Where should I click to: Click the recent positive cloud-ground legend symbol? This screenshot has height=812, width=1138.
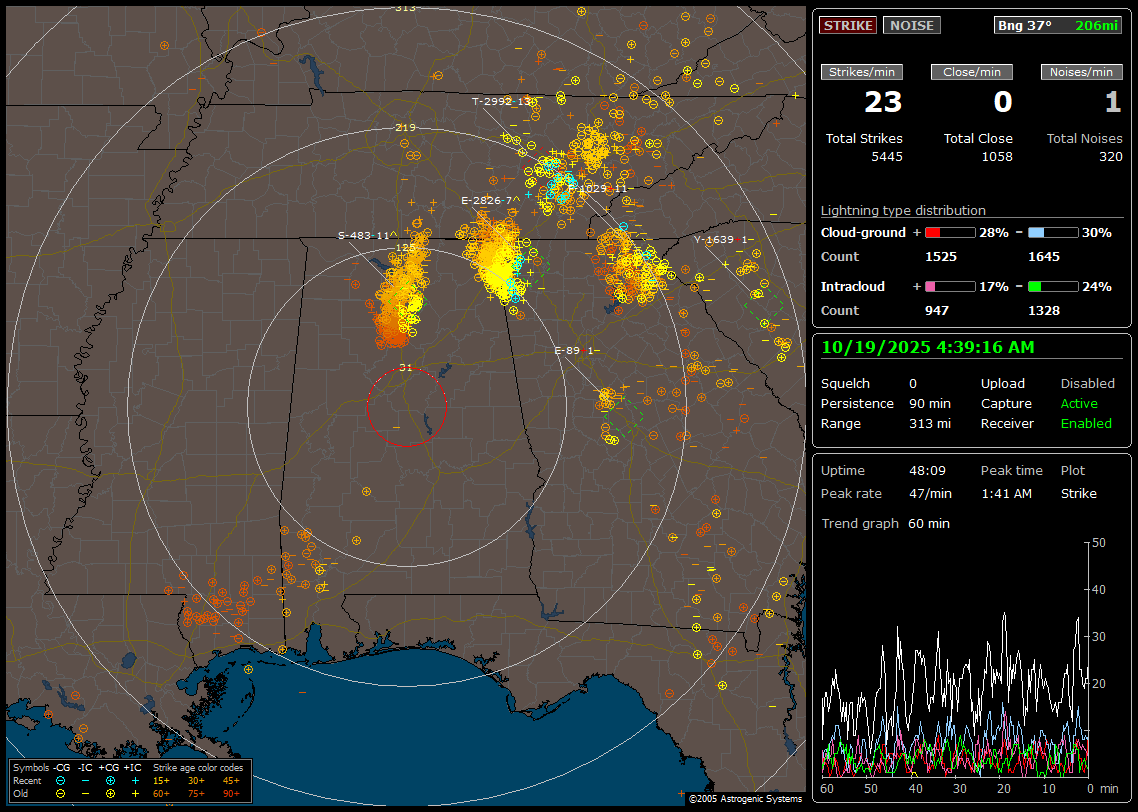(x=109, y=780)
